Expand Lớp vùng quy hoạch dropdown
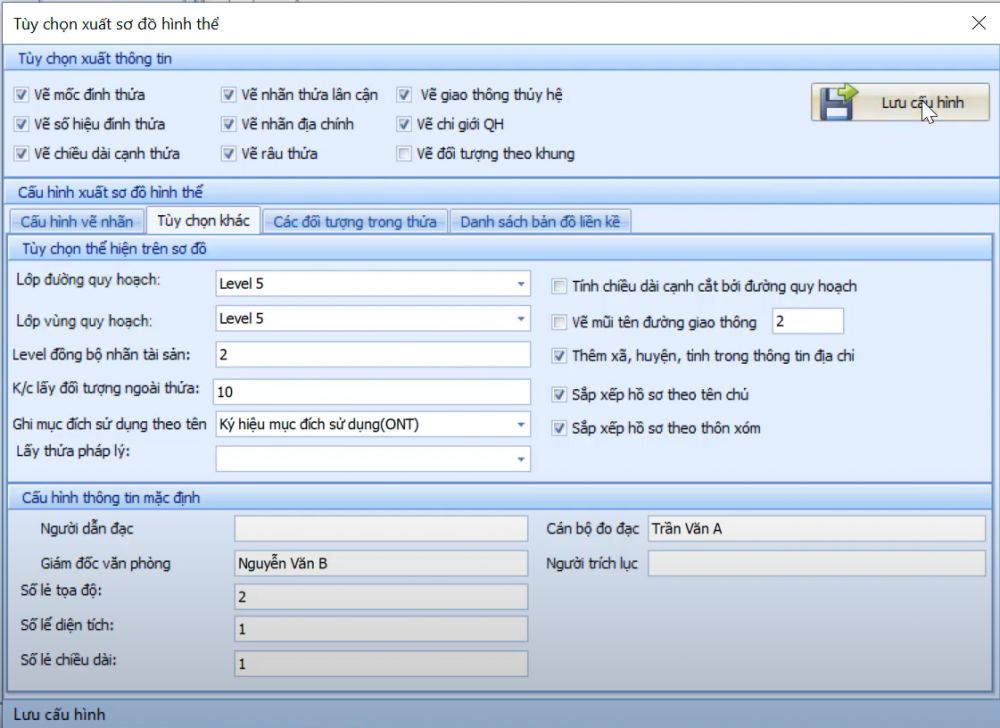Image resolution: width=1000 pixels, height=728 pixels. (x=520, y=319)
